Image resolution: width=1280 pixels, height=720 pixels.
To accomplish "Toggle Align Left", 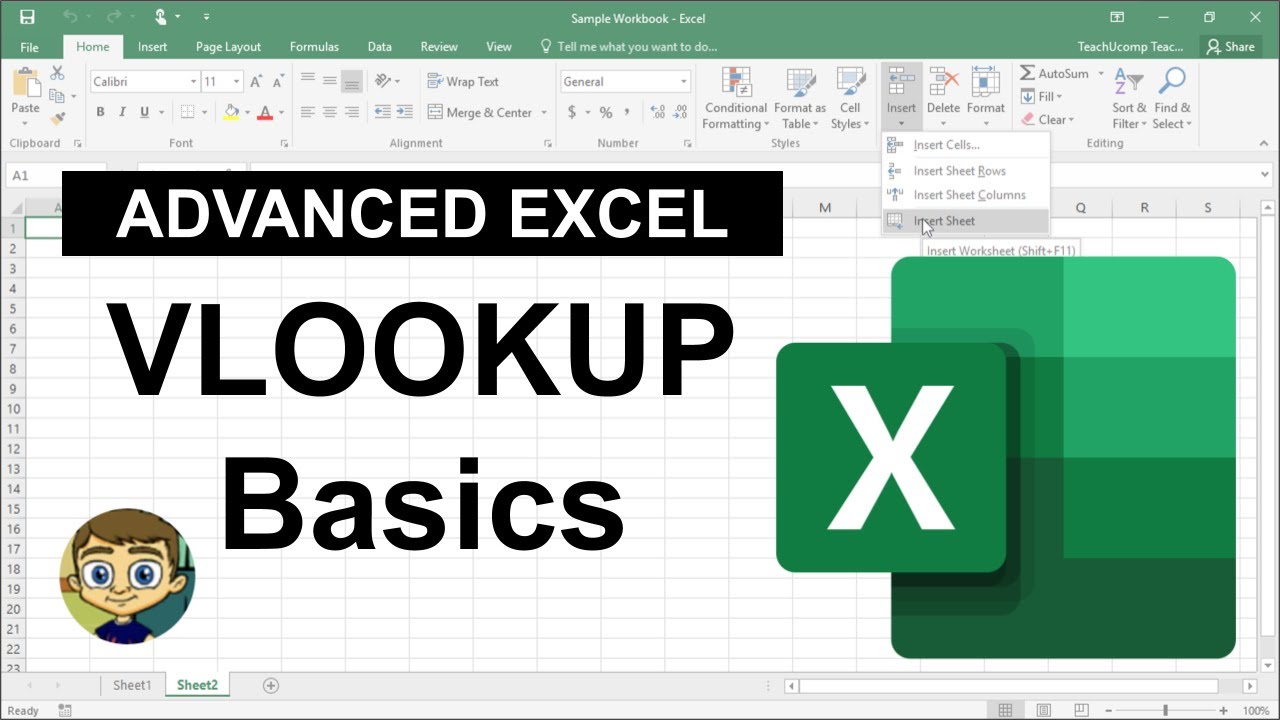I will 307,112.
